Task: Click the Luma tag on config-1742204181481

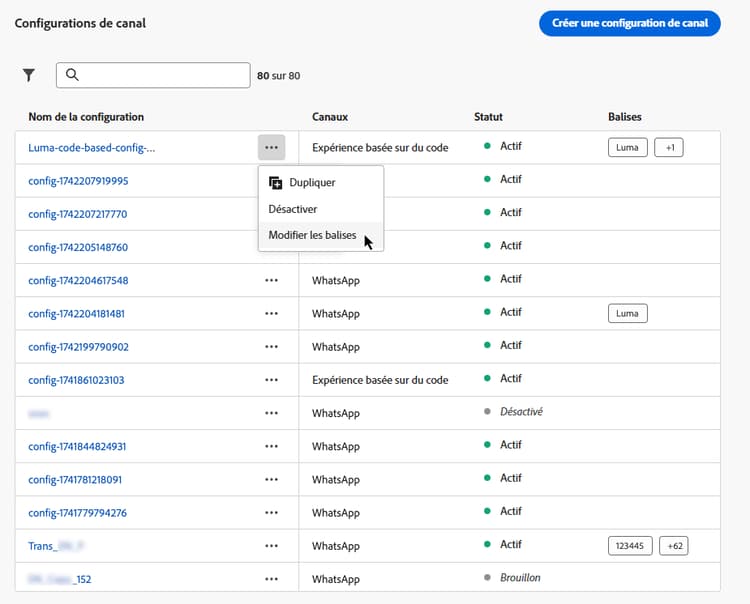Action: click(627, 313)
